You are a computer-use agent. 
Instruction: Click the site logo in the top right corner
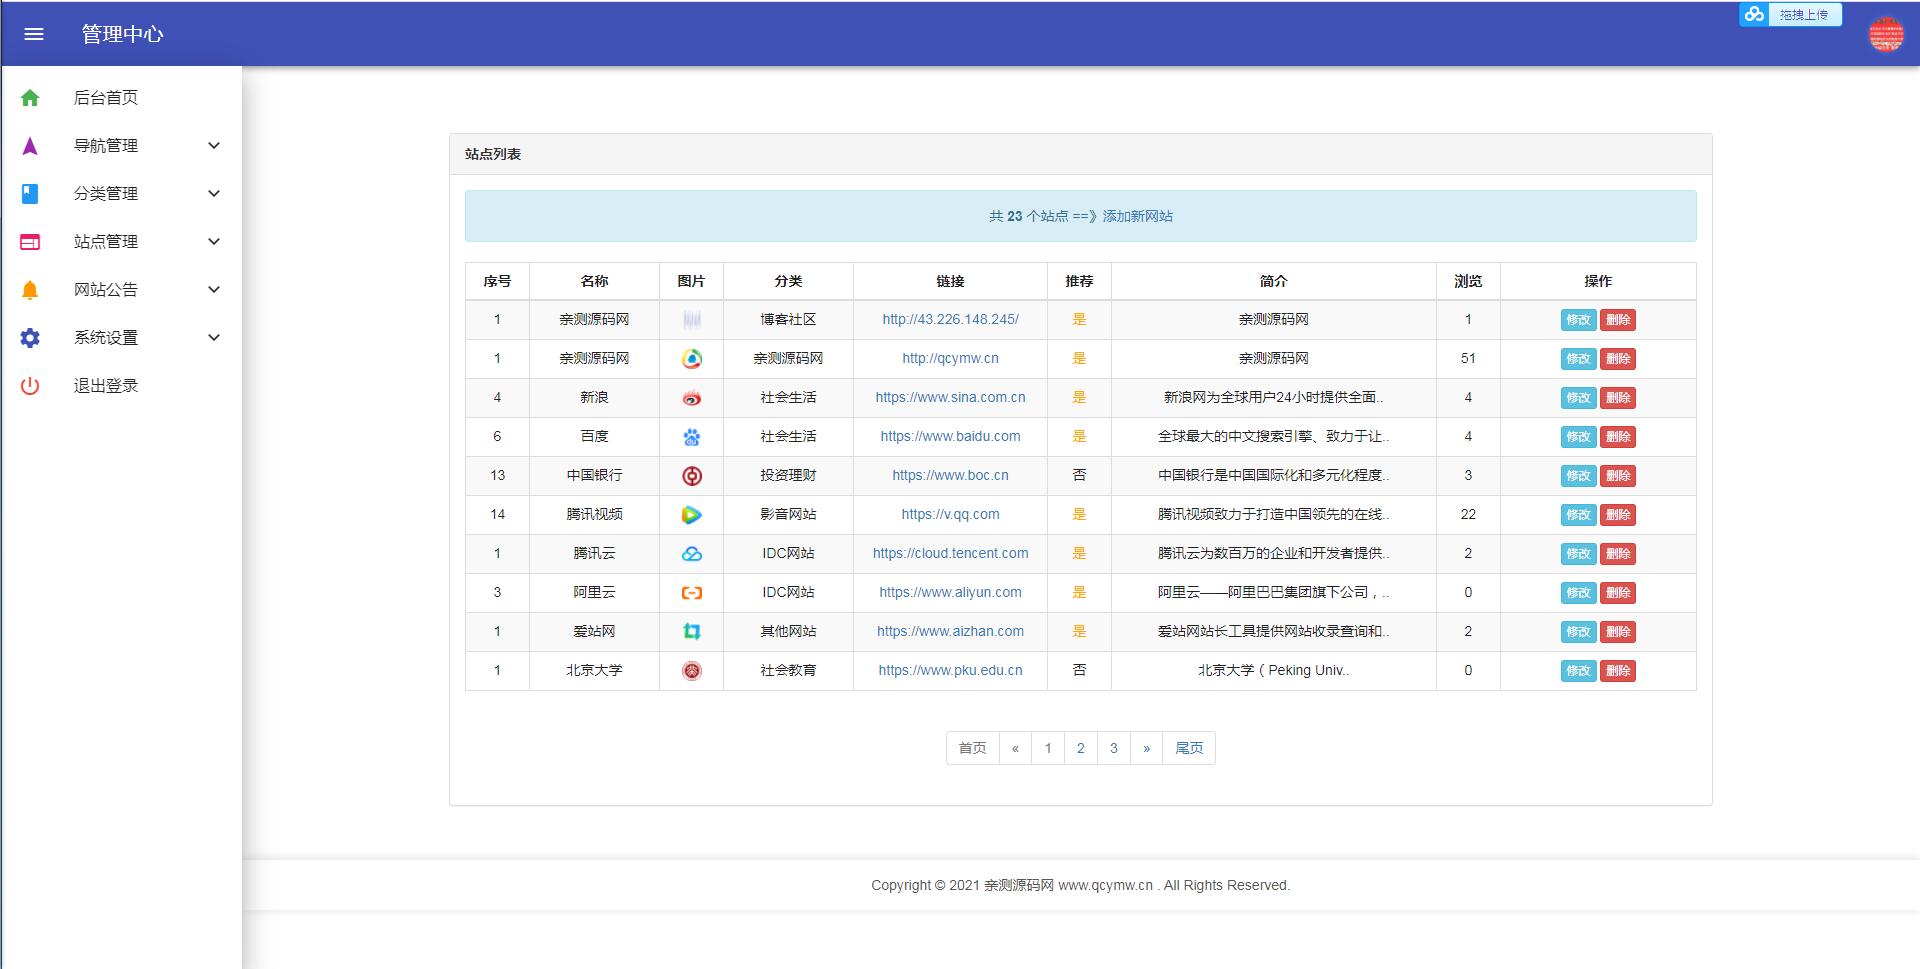click(1888, 32)
